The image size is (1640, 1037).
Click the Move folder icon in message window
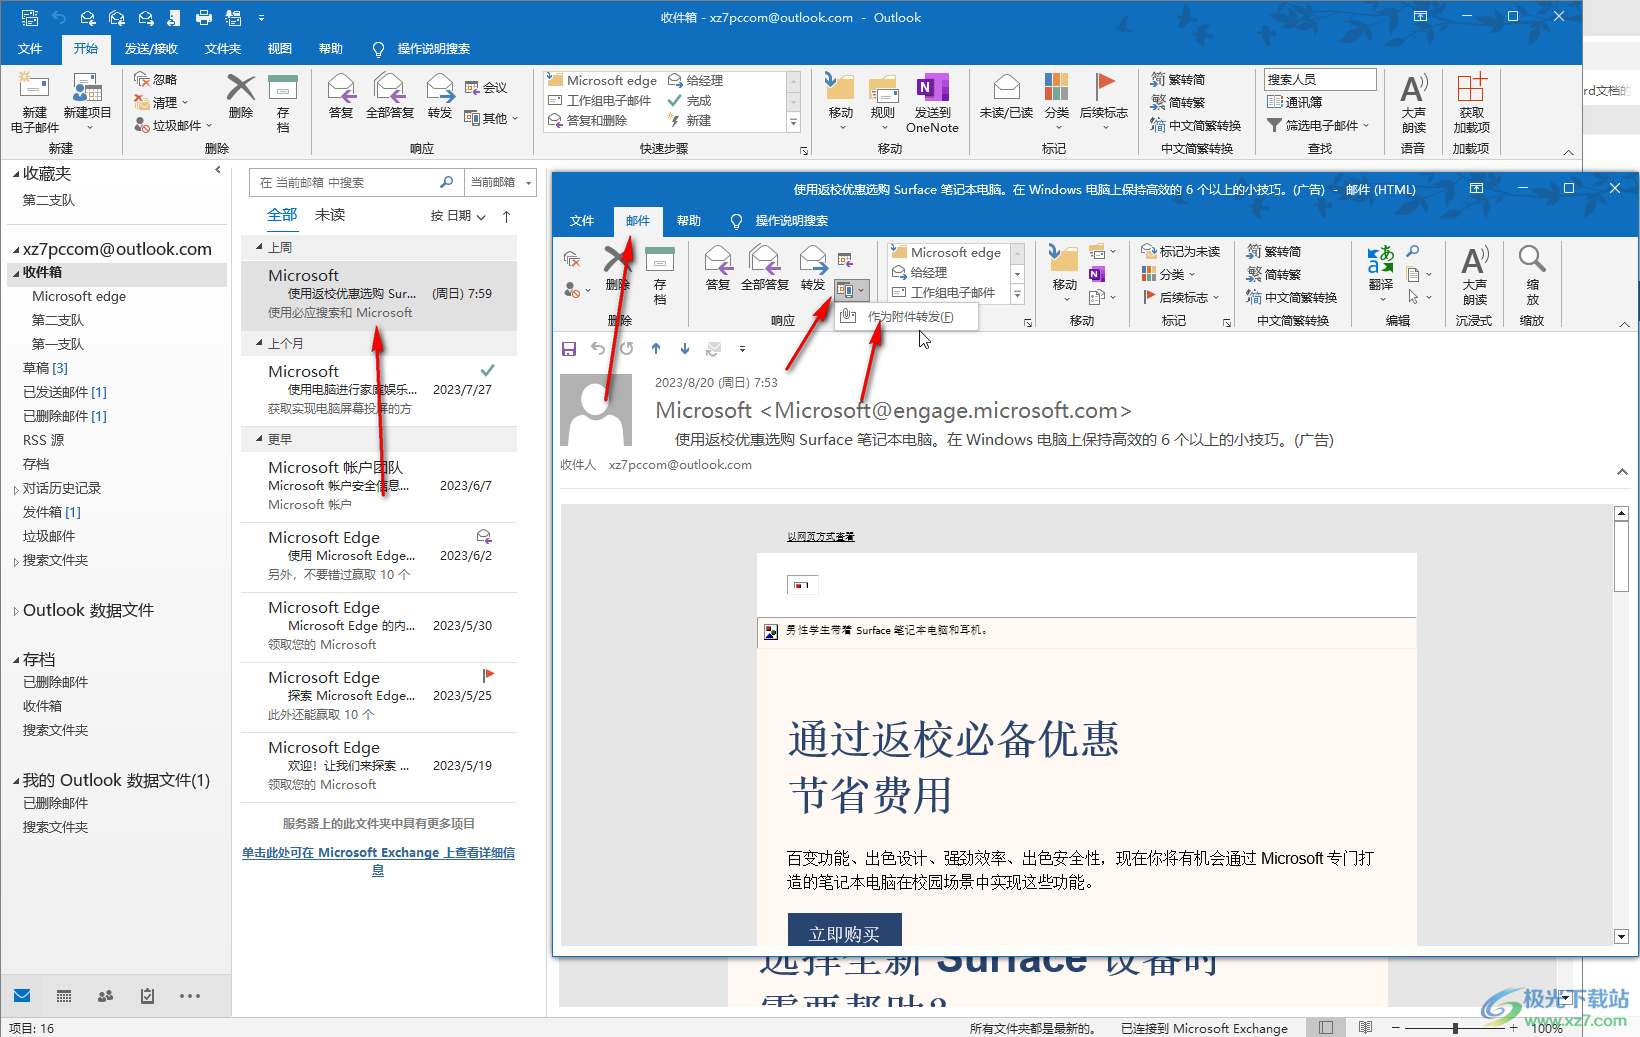1064,260
